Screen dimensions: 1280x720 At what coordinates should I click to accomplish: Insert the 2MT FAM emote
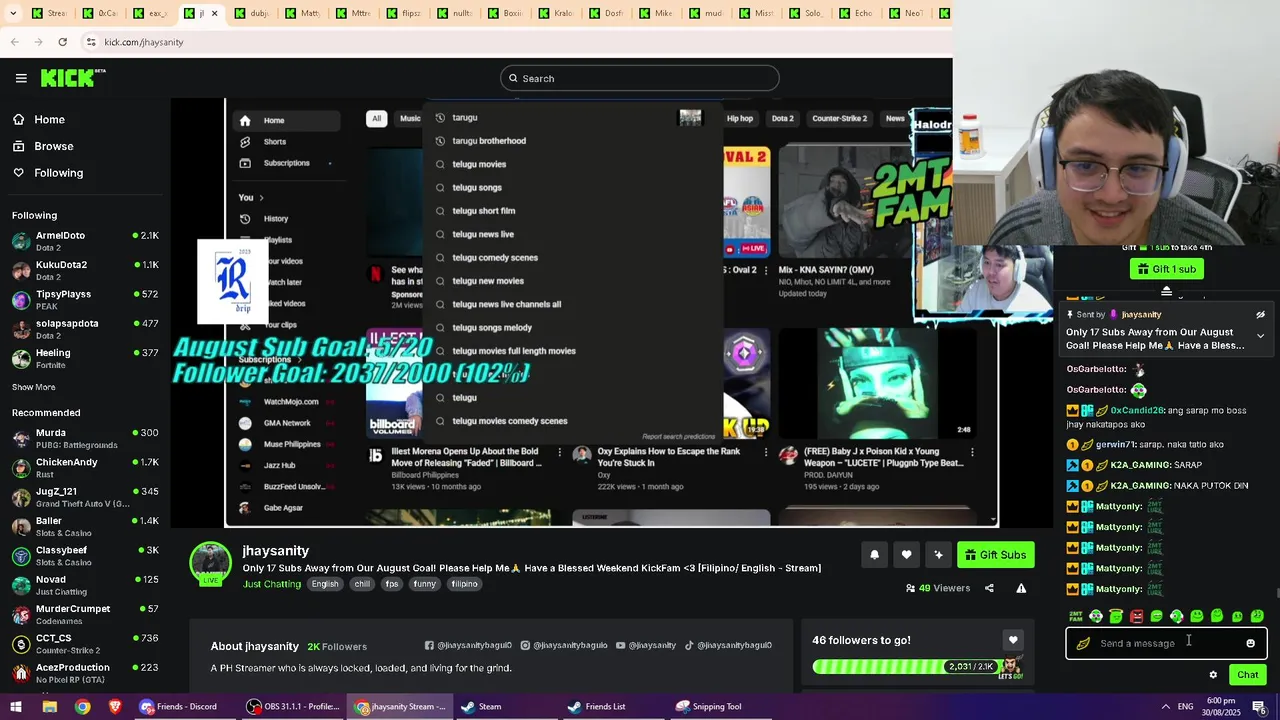1076,616
